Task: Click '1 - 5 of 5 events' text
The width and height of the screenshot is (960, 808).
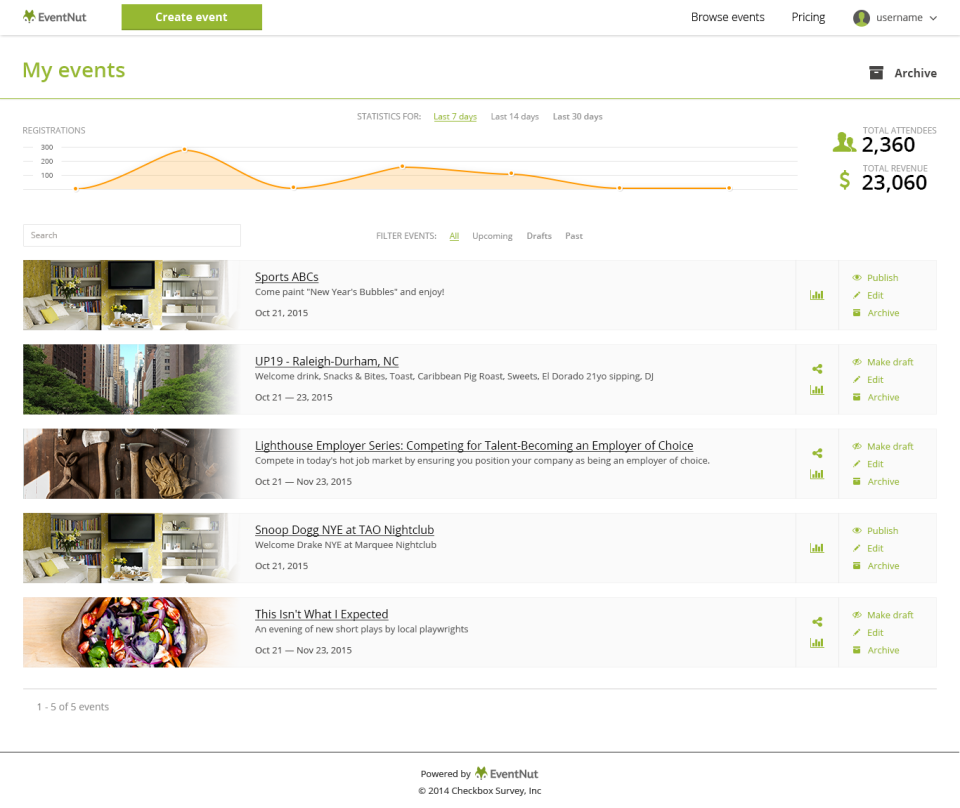Action: point(73,706)
